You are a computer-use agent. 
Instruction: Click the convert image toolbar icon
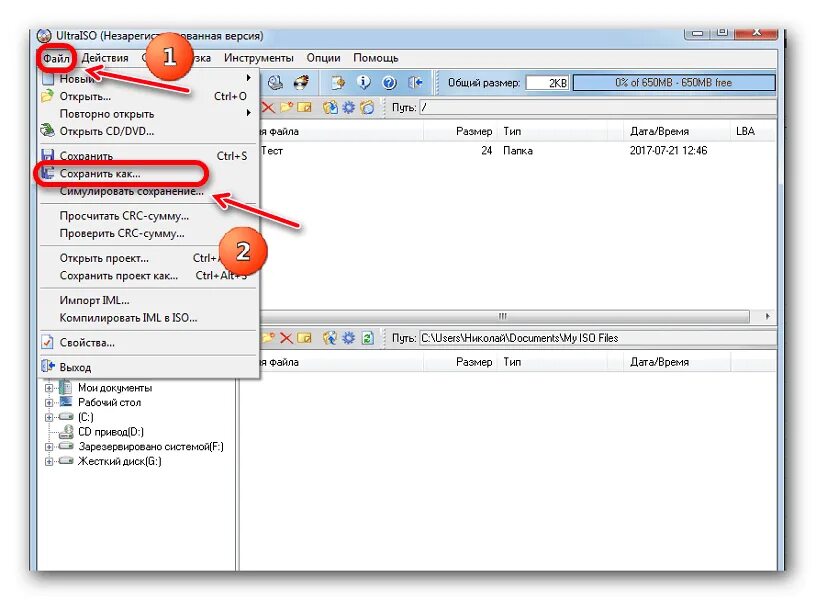tap(338, 82)
